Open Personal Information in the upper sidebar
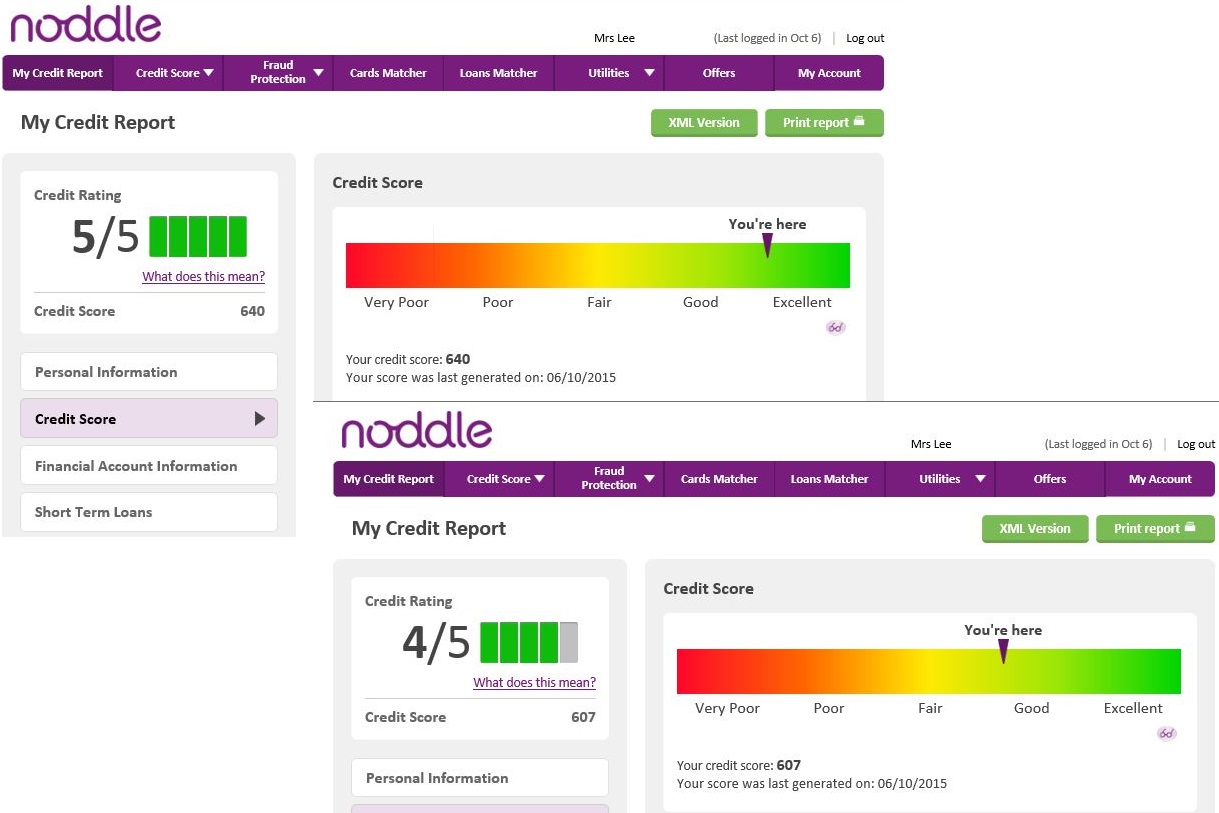1219x813 pixels. (x=149, y=372)
